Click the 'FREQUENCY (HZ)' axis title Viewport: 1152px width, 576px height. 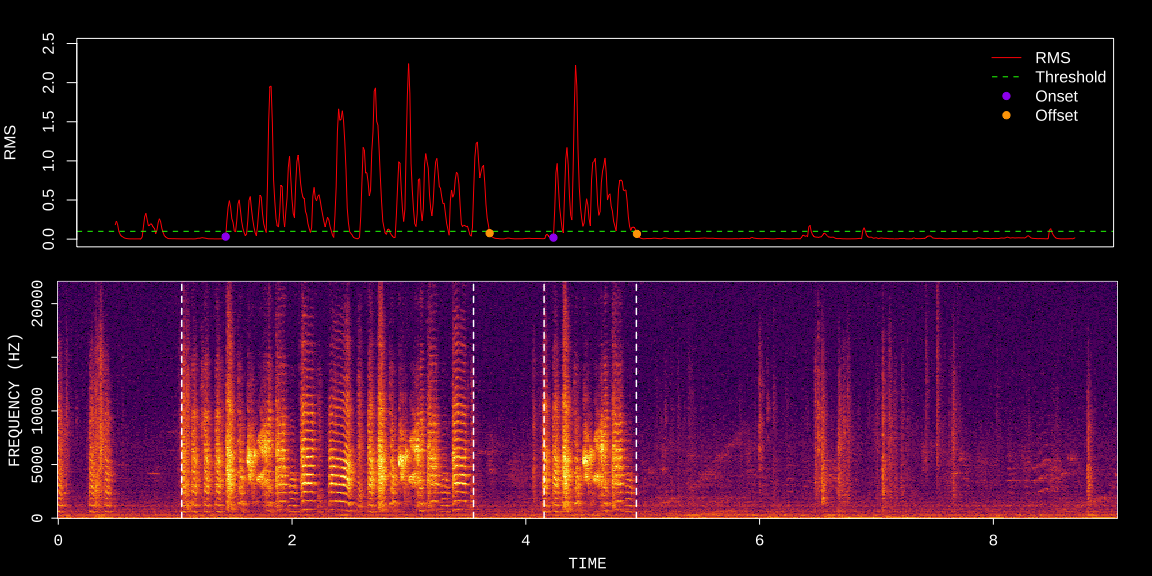tap(14, 400)
